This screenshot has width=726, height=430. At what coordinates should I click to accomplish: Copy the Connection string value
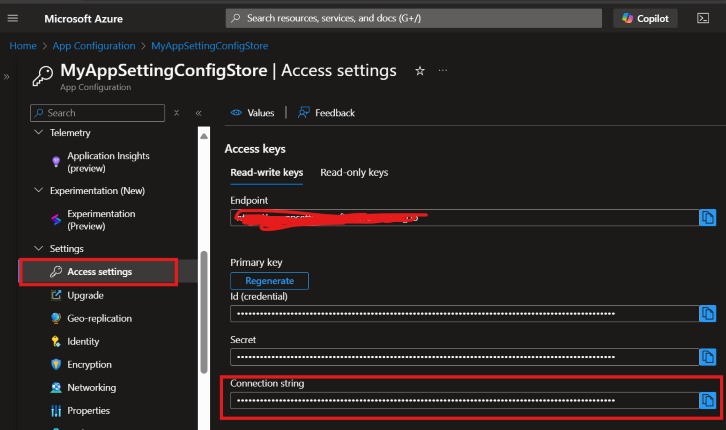tap(708, 400)
